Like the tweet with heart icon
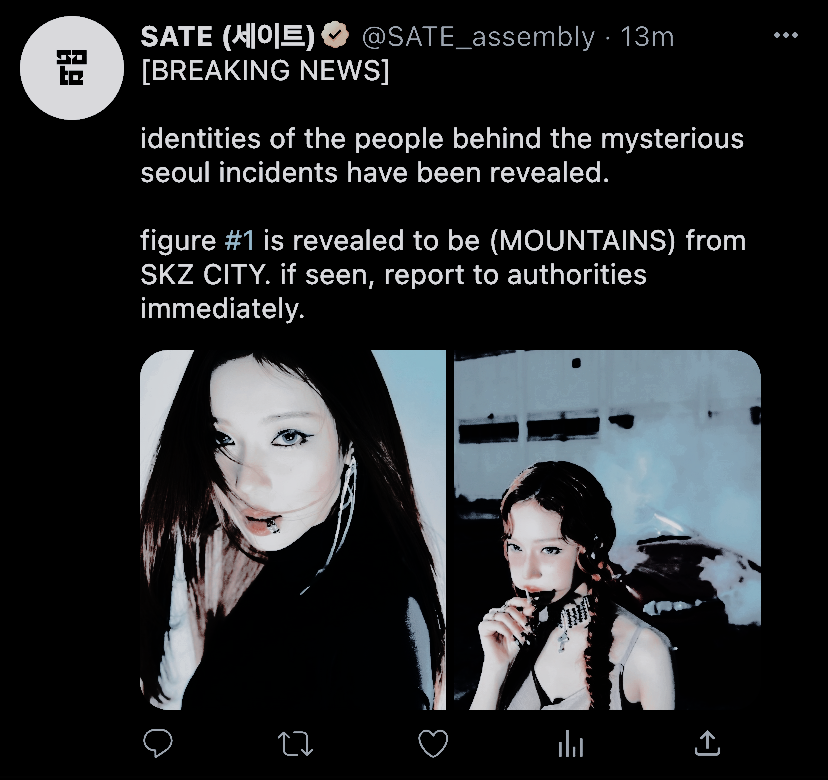This screenshot has width=828, height=780. (x=433, y=744)
